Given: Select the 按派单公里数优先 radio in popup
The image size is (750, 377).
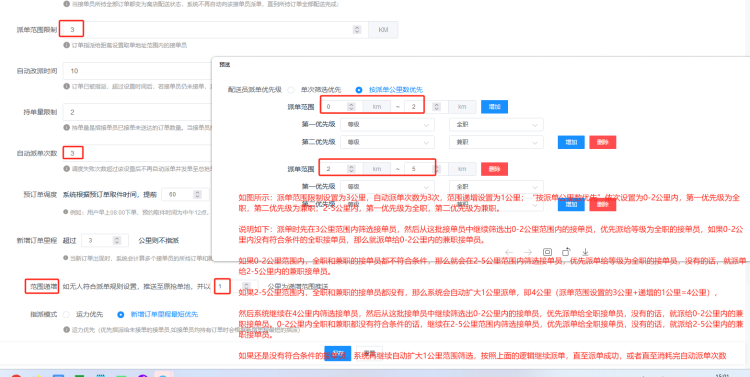Looking at the screenshot, I should pyautogui.click(x=359, y=89).
